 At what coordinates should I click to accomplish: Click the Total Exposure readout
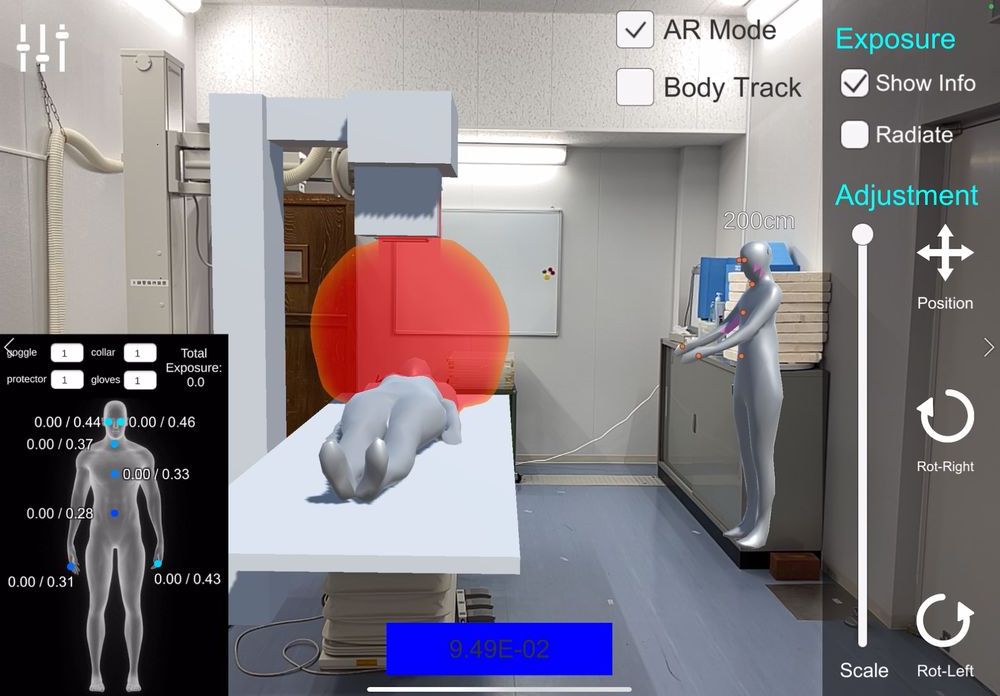194,367
